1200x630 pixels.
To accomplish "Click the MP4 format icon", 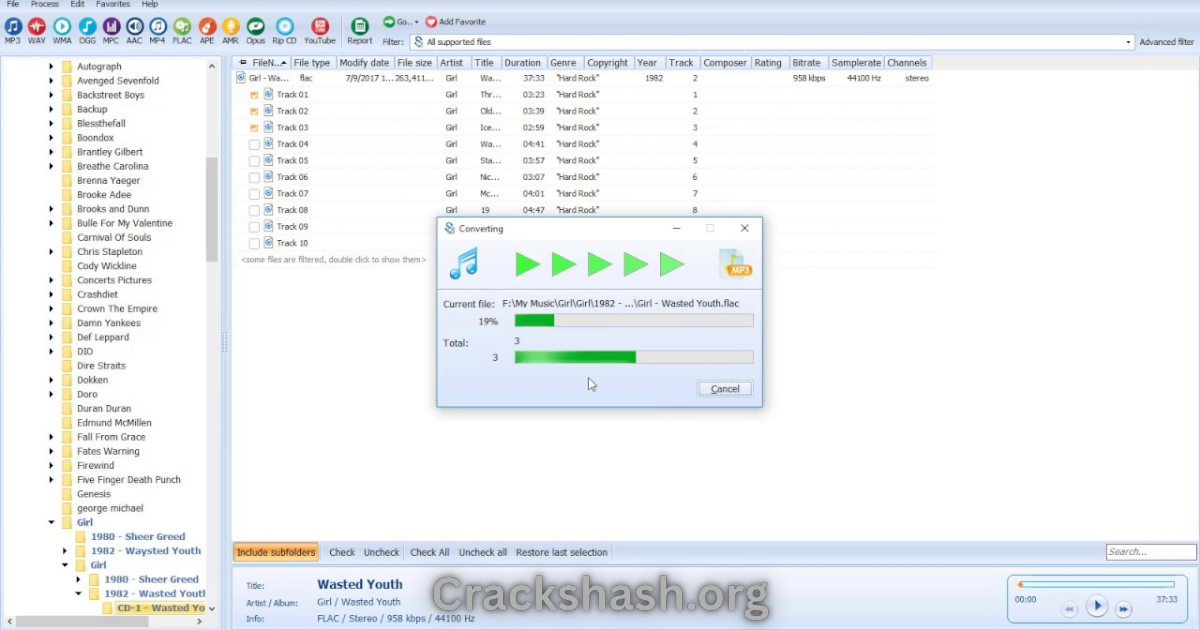I will tap(157, 26).
